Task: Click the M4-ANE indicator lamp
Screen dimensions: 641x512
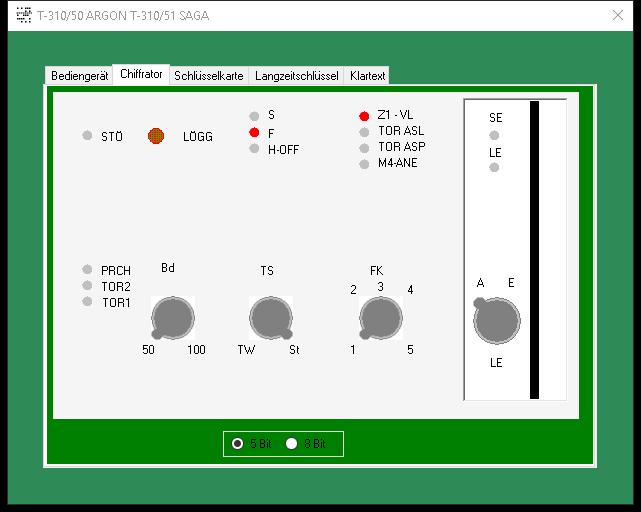Action: 364,164
